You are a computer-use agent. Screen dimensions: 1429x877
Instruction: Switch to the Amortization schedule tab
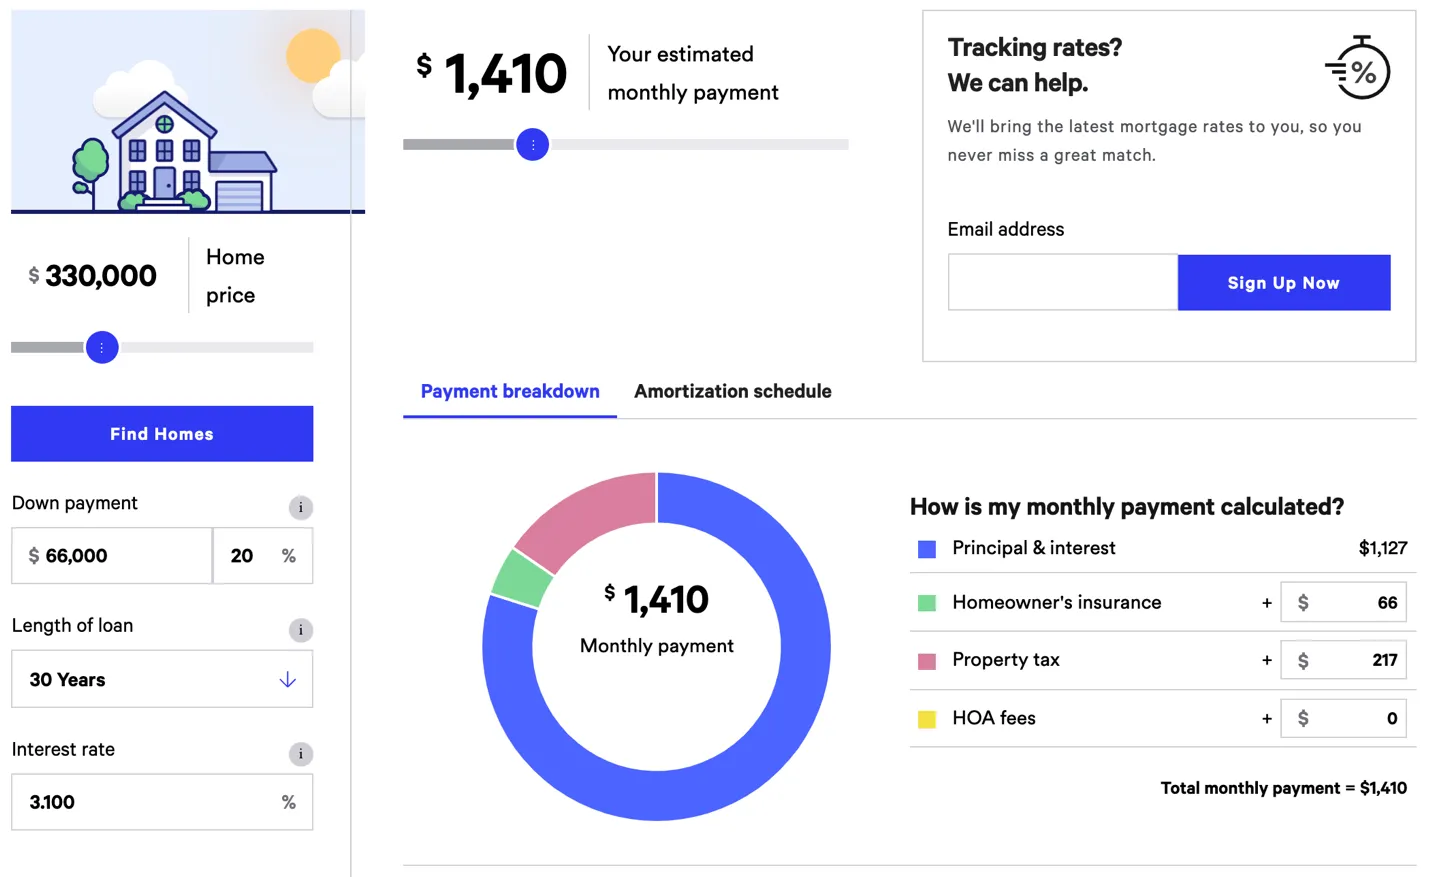click(732, 391)
